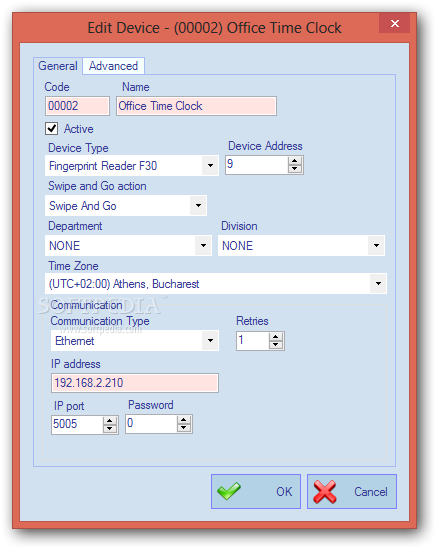The image size is (437, 549).
Task: Decrease Password value with down arrow
Action: (184, 428)
